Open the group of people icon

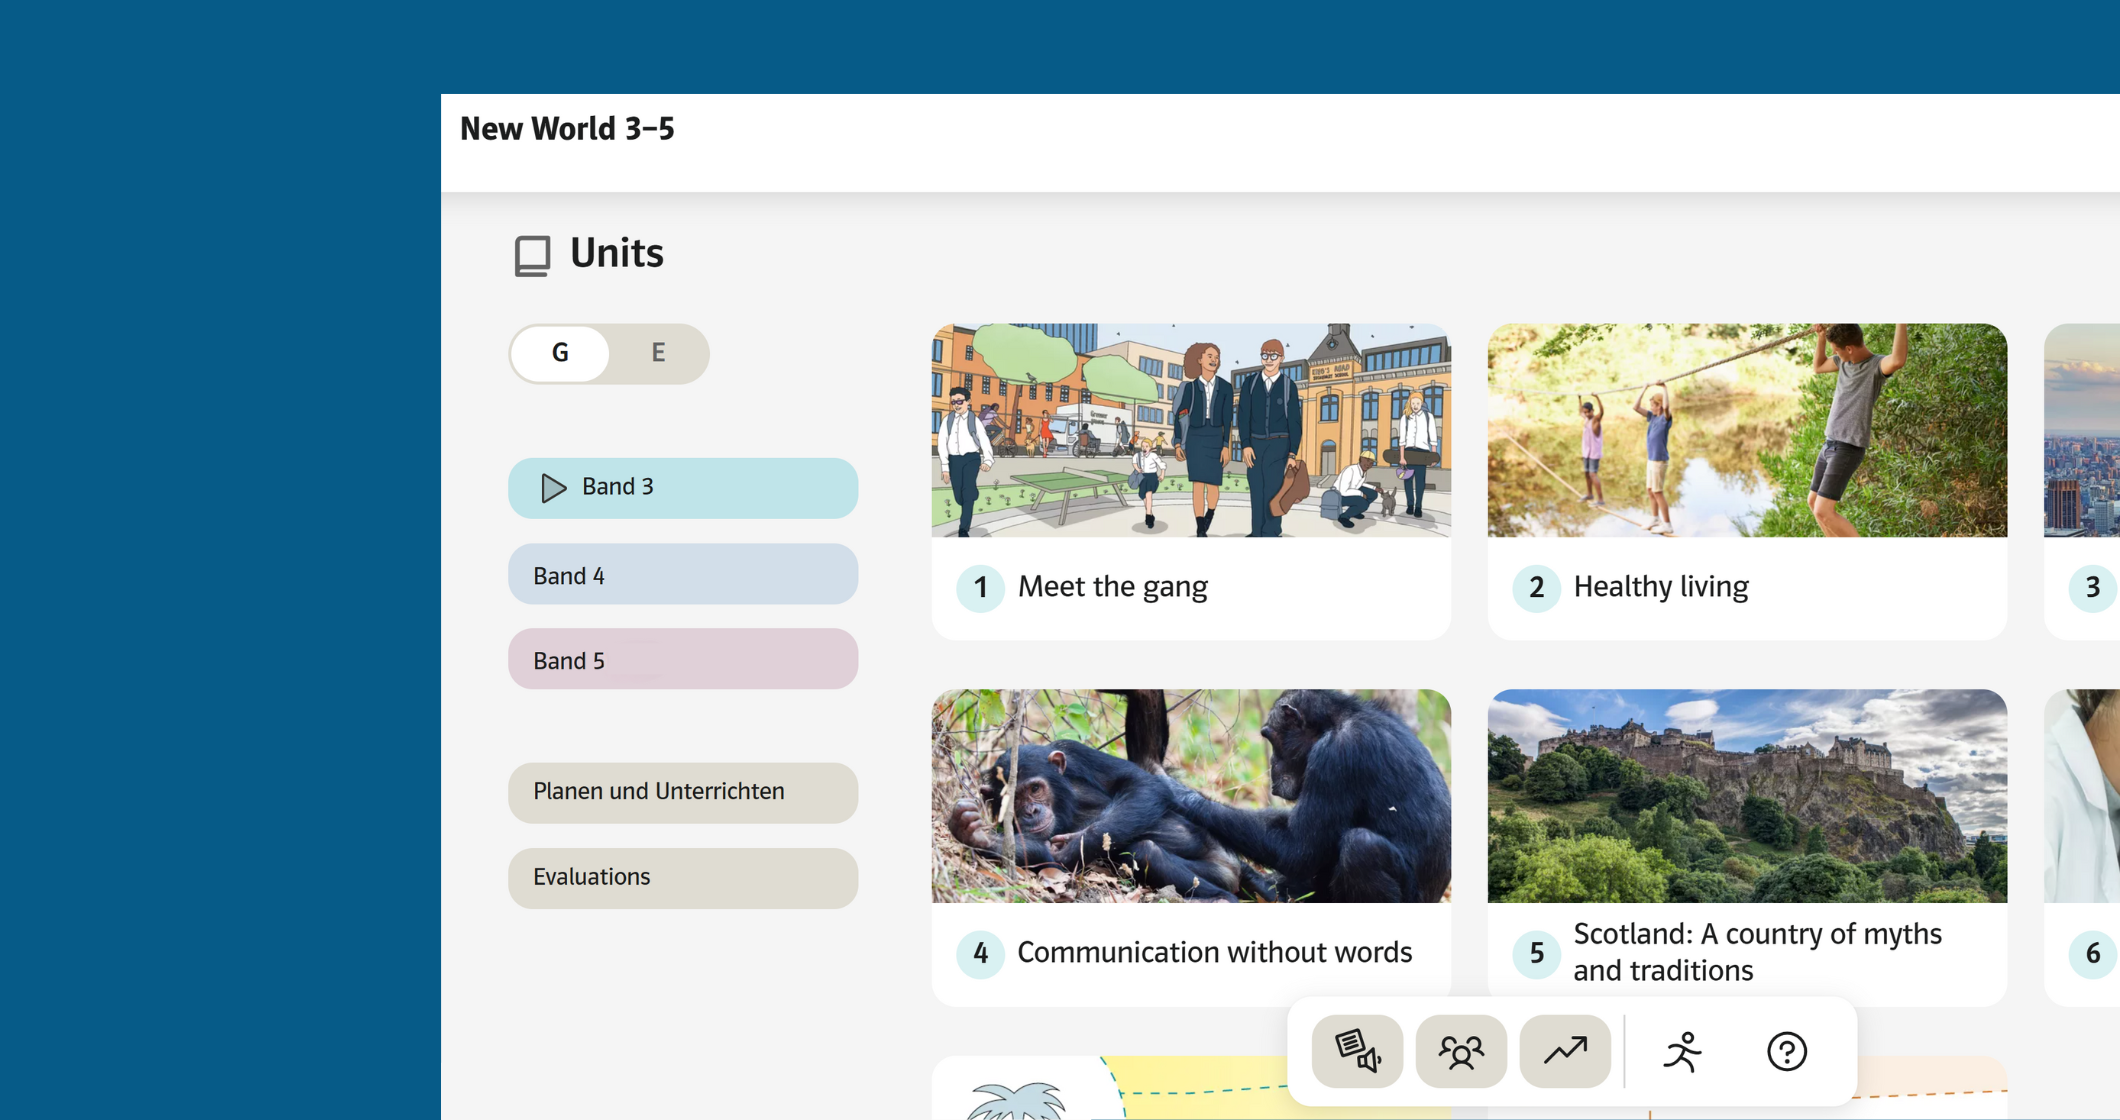[1461, 1051]
